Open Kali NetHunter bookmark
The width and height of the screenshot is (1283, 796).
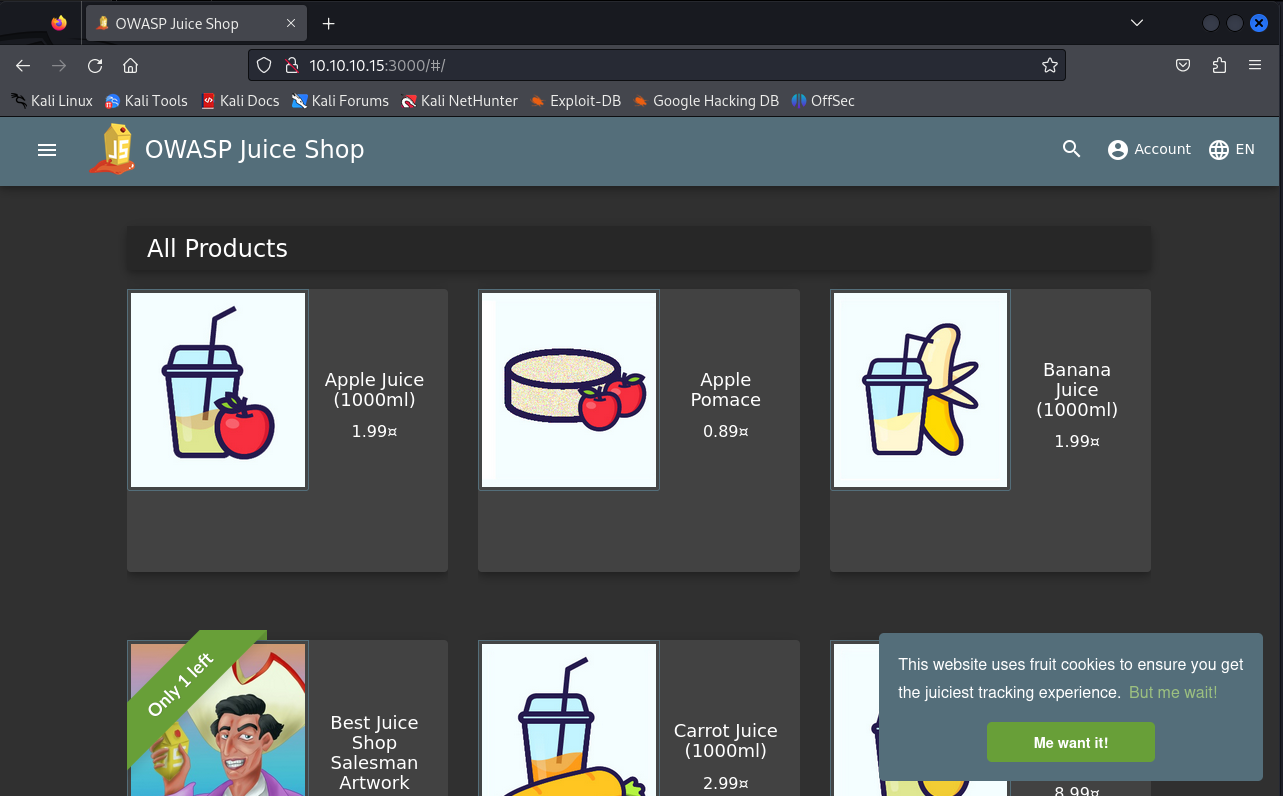[x=459, y=100]
